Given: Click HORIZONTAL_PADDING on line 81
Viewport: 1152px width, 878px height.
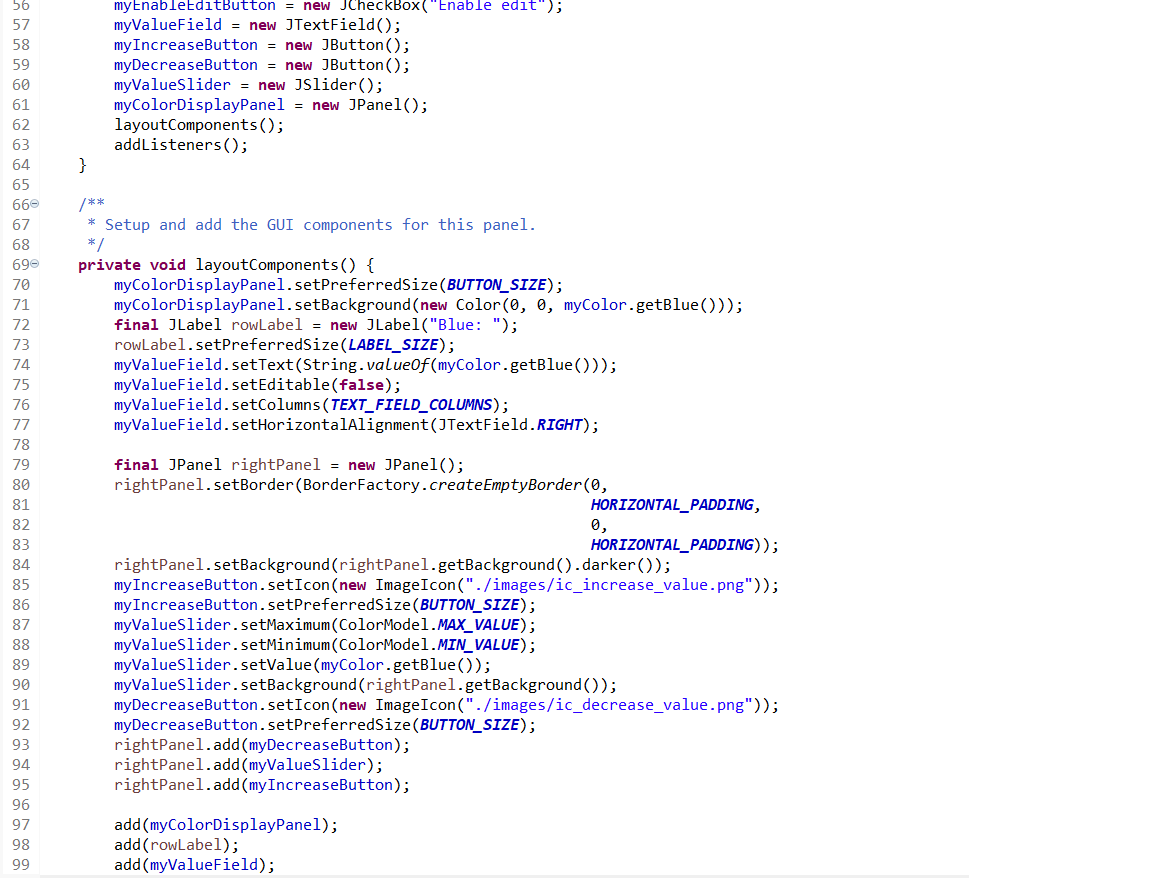Looking at the screenshot, I should pyautogui.click(x=672, y=505).
